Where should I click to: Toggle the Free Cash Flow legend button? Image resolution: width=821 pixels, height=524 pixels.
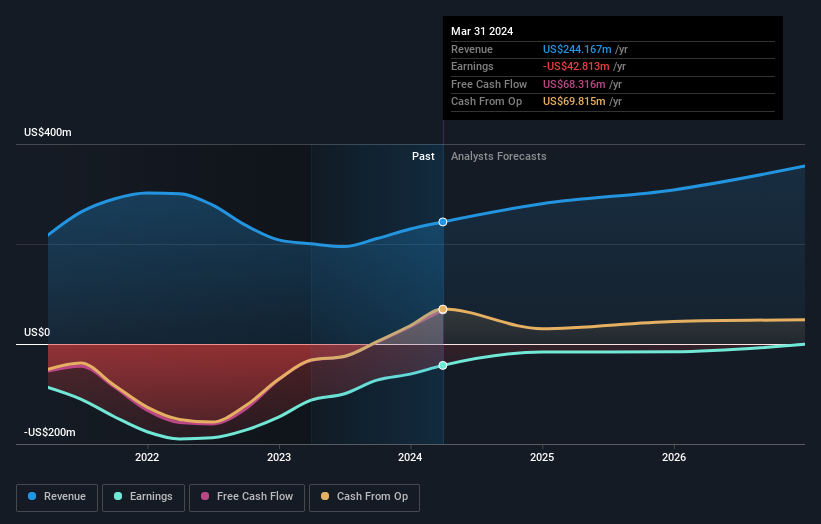[247, 497]
